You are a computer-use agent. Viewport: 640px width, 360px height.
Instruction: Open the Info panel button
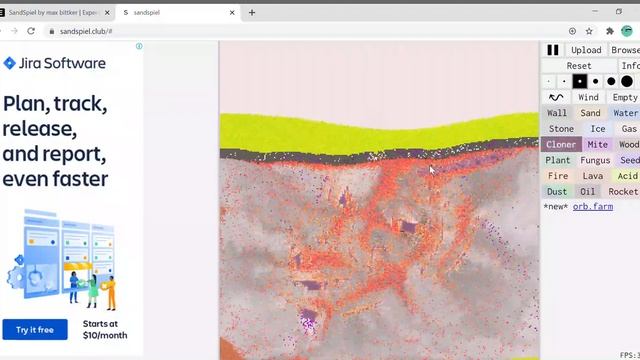click(x=630, y=66)
